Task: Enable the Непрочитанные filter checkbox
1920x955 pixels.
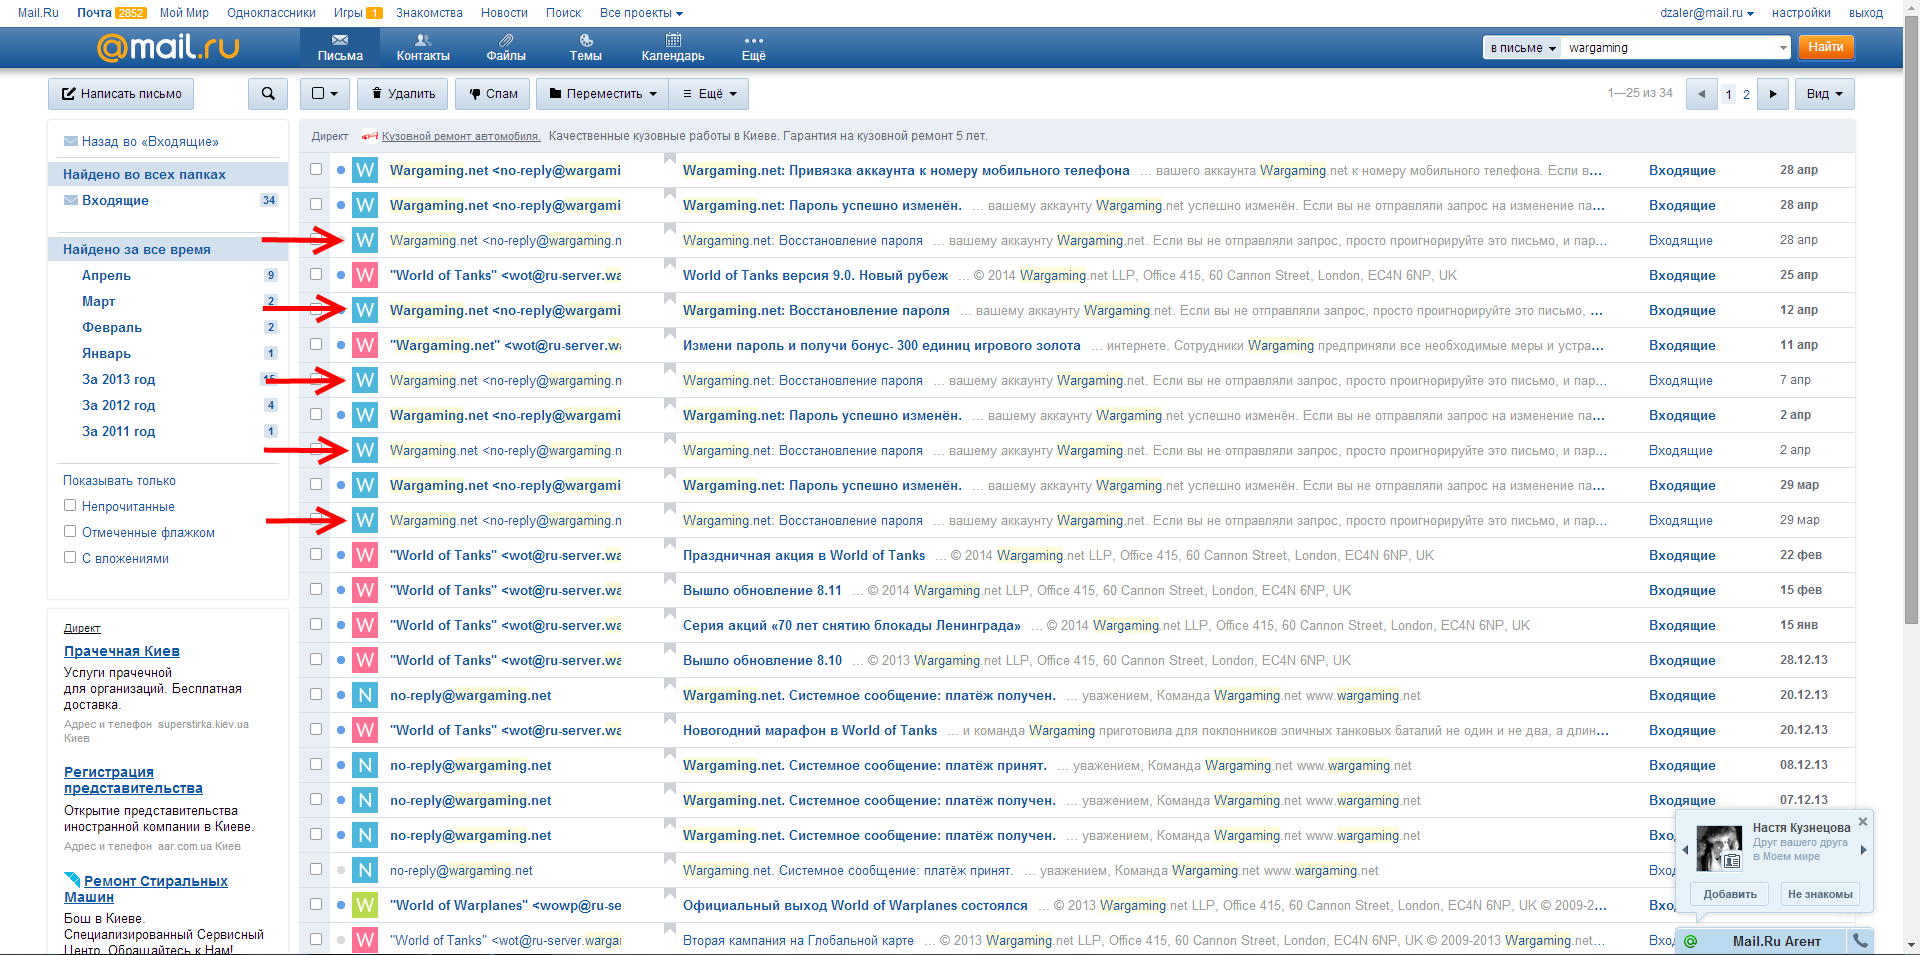Action: [x=70, y=506]
